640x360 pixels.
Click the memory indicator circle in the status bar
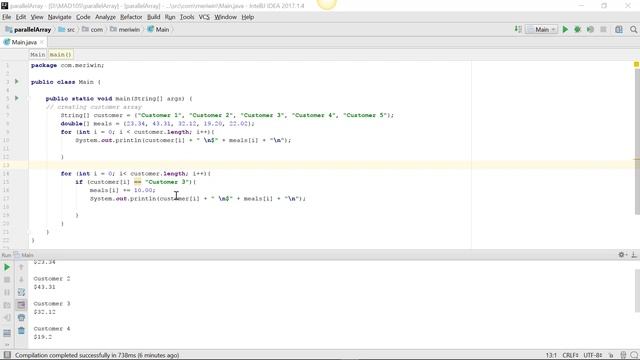point(634,355)
